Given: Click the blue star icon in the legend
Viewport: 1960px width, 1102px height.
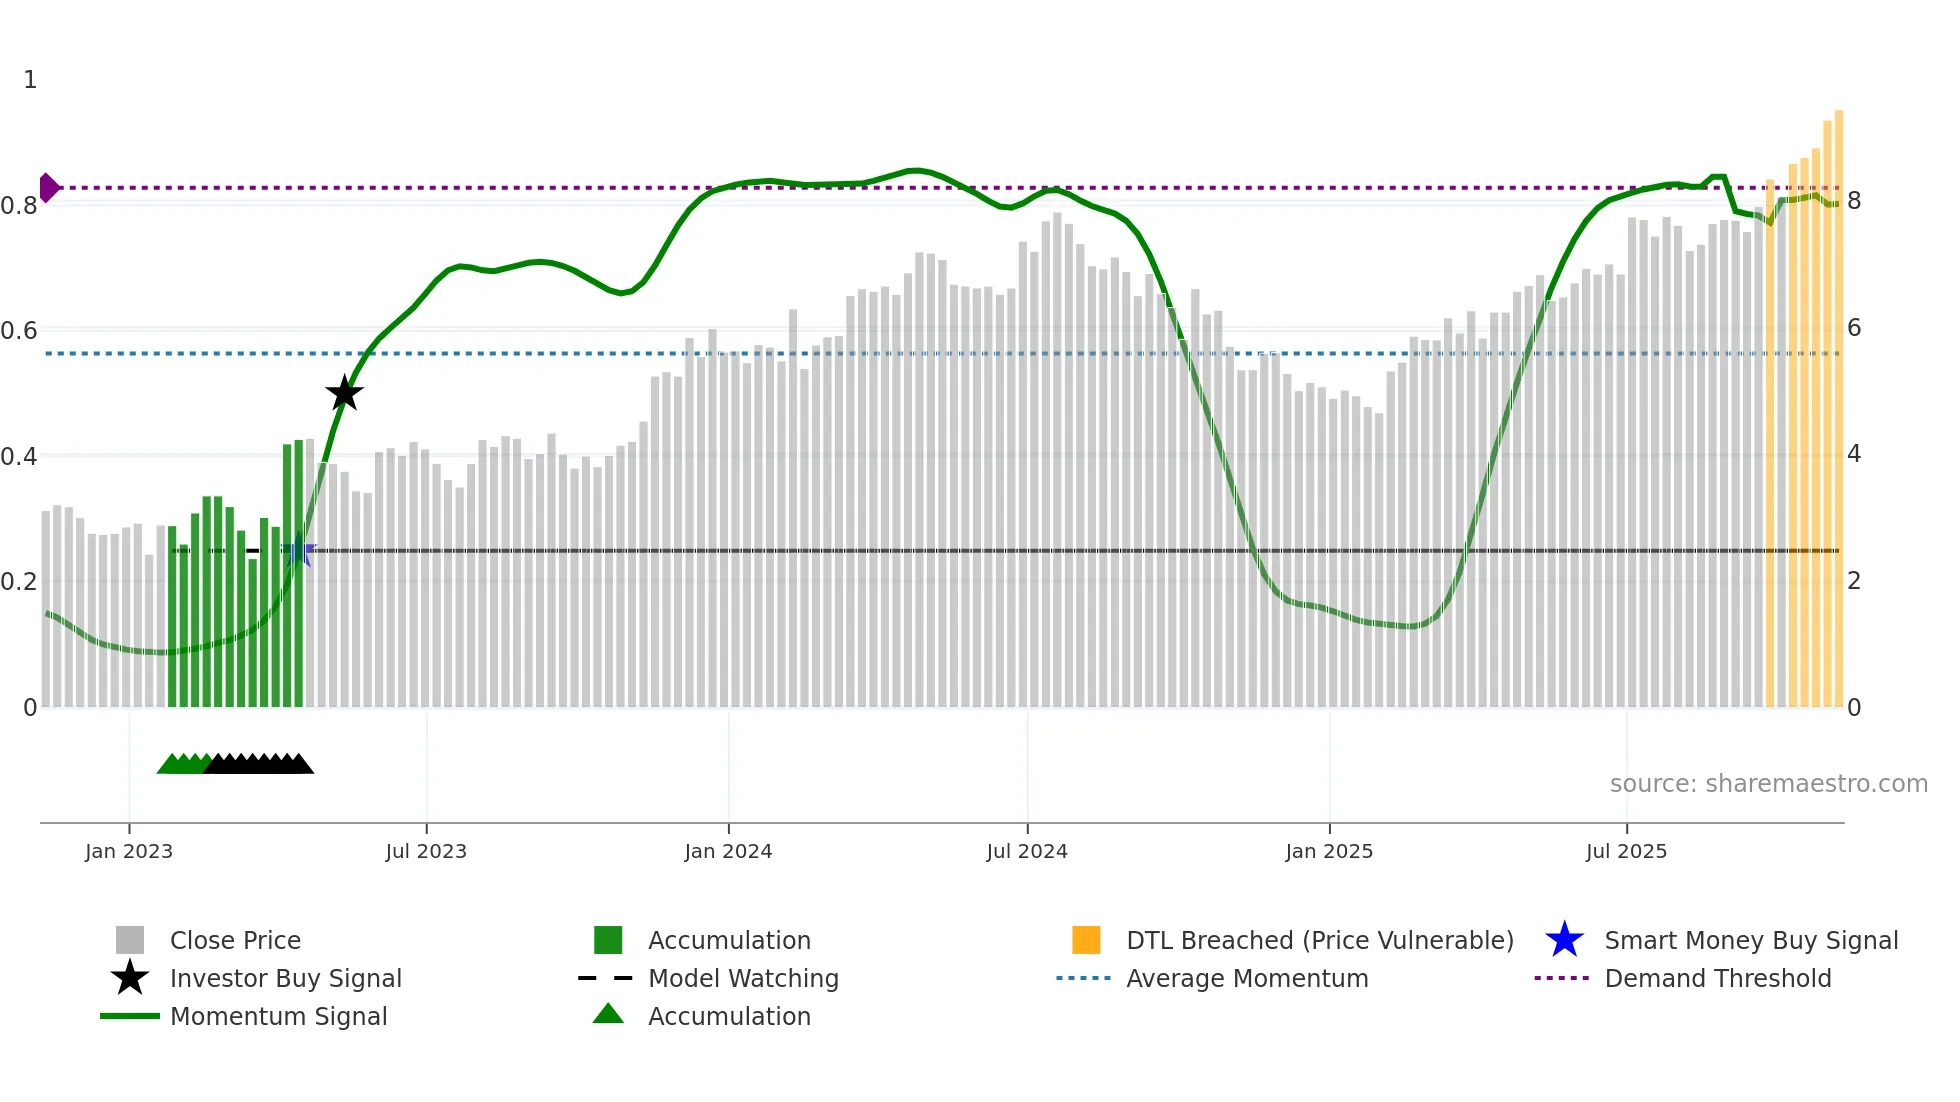Looking at the screenshot, I should [1564, 940].
